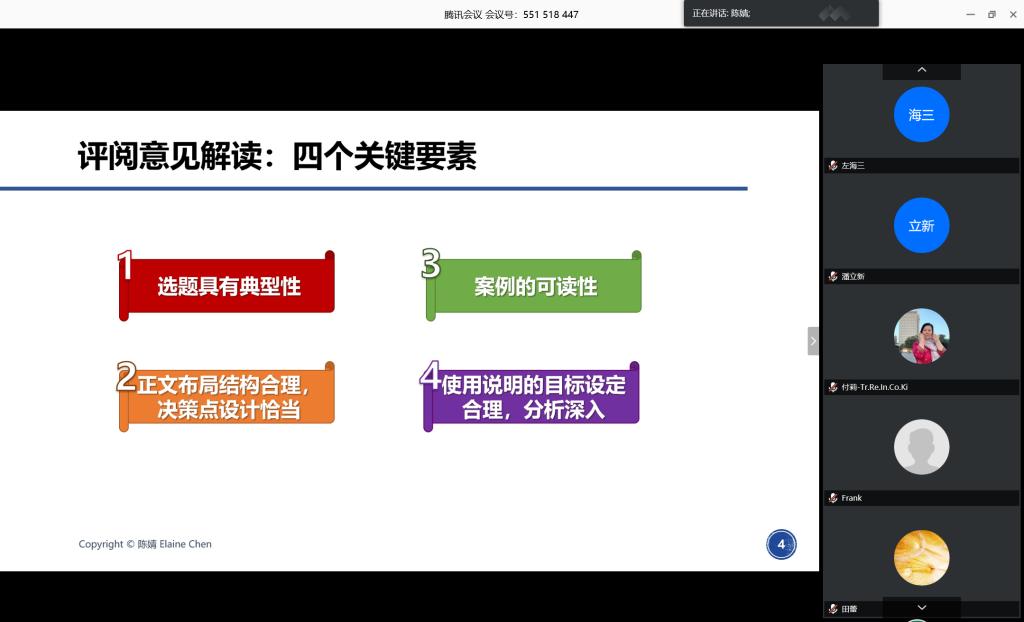Click the muted mic icon next to Frank
Viewport: 1024px width, 622px height.
coord(833,498)
